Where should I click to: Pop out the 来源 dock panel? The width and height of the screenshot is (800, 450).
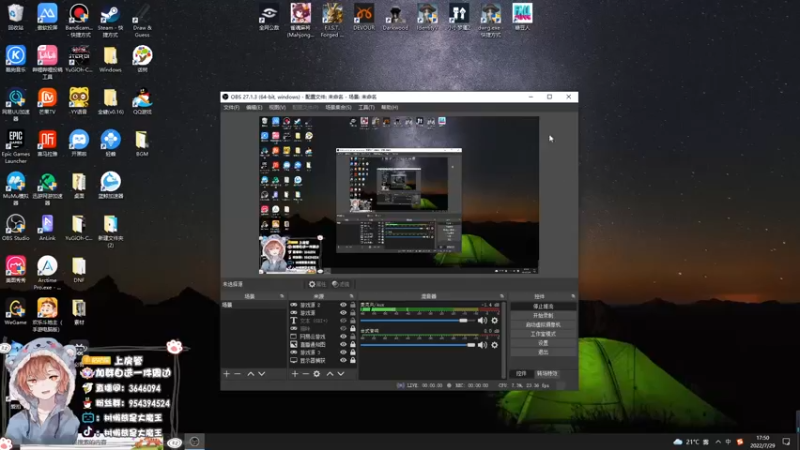(x=352, y=296)
